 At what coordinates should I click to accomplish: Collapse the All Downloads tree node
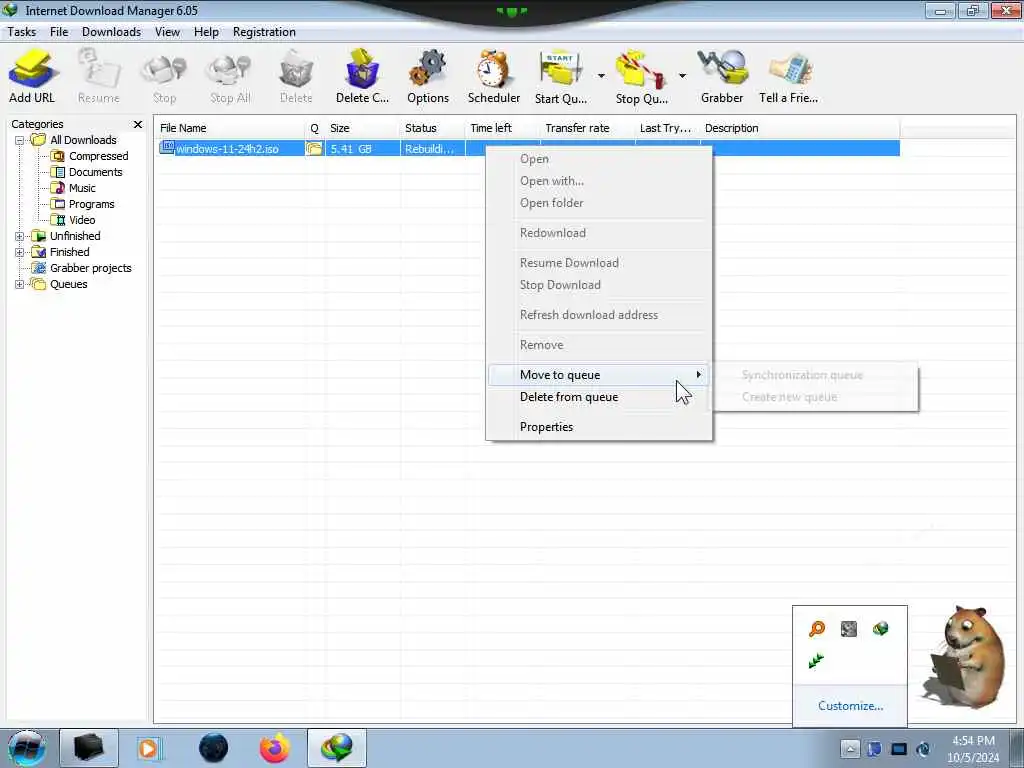[x=20, y=140]
